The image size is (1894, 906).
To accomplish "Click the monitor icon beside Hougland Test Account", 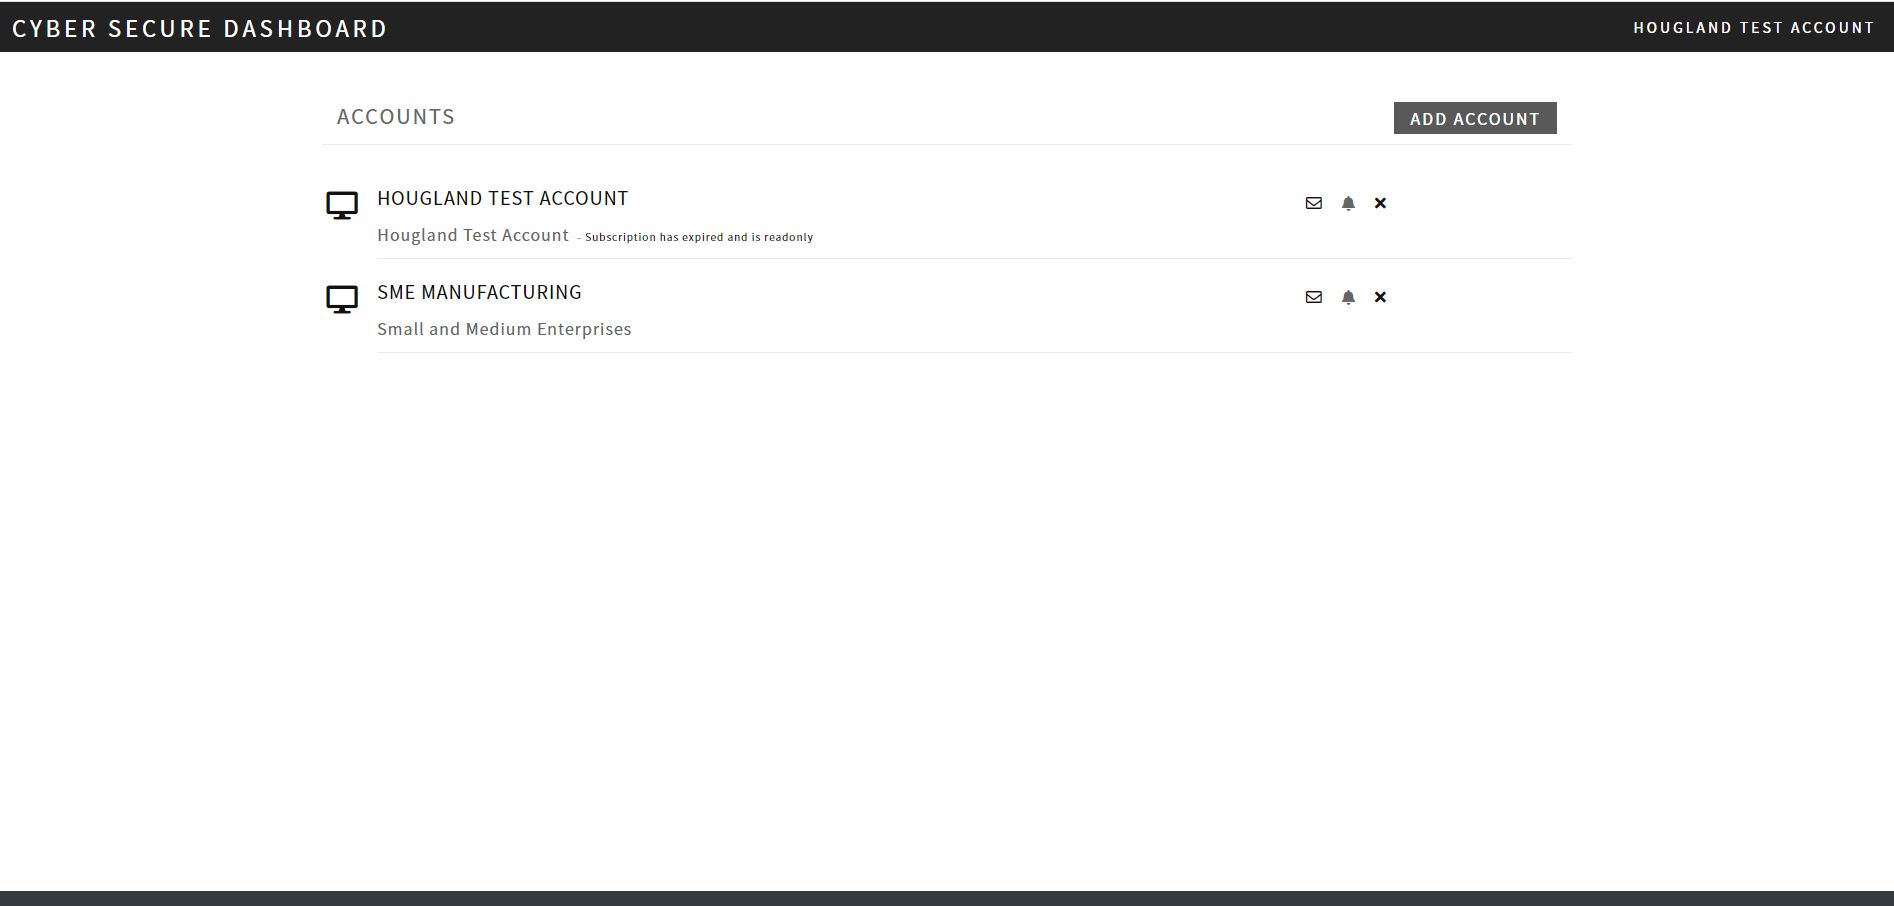I will [343, 205].
